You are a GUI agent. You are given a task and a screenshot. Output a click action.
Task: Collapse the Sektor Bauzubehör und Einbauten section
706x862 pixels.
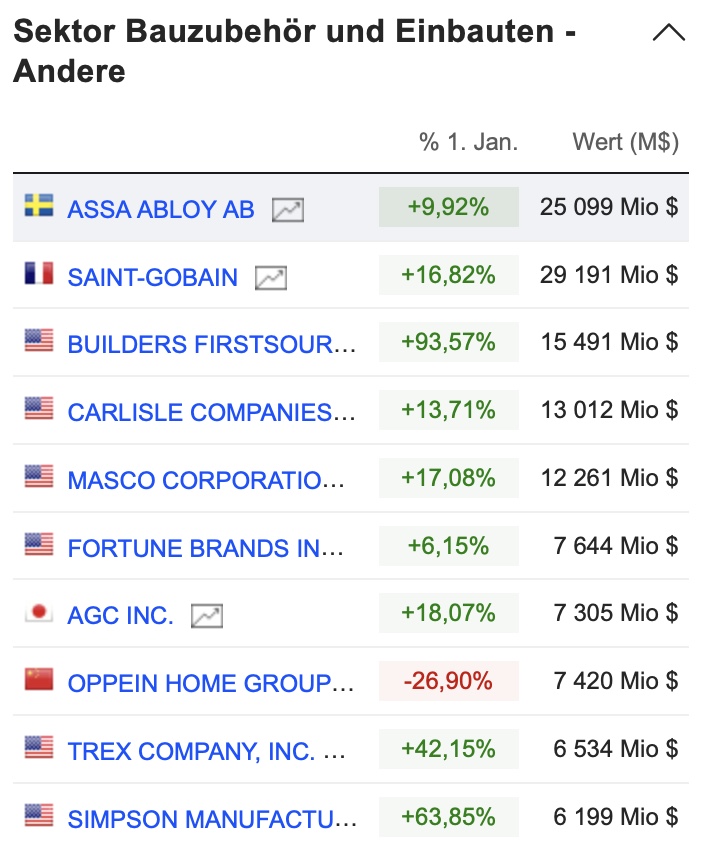coord(668,33)
